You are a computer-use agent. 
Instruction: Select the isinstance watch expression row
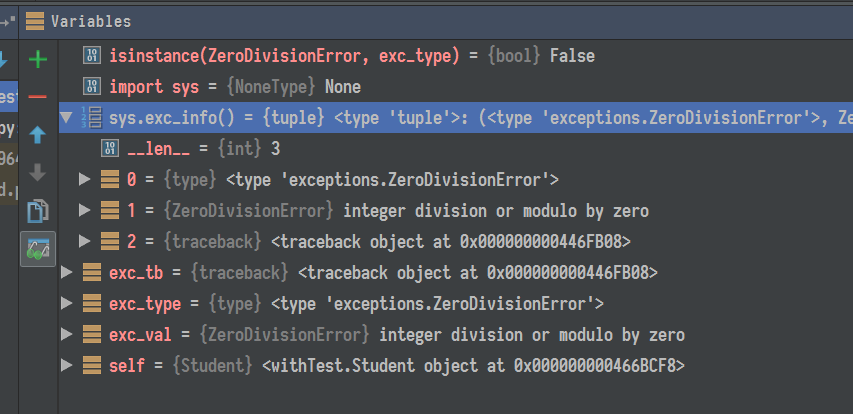[x=300, y=57]
